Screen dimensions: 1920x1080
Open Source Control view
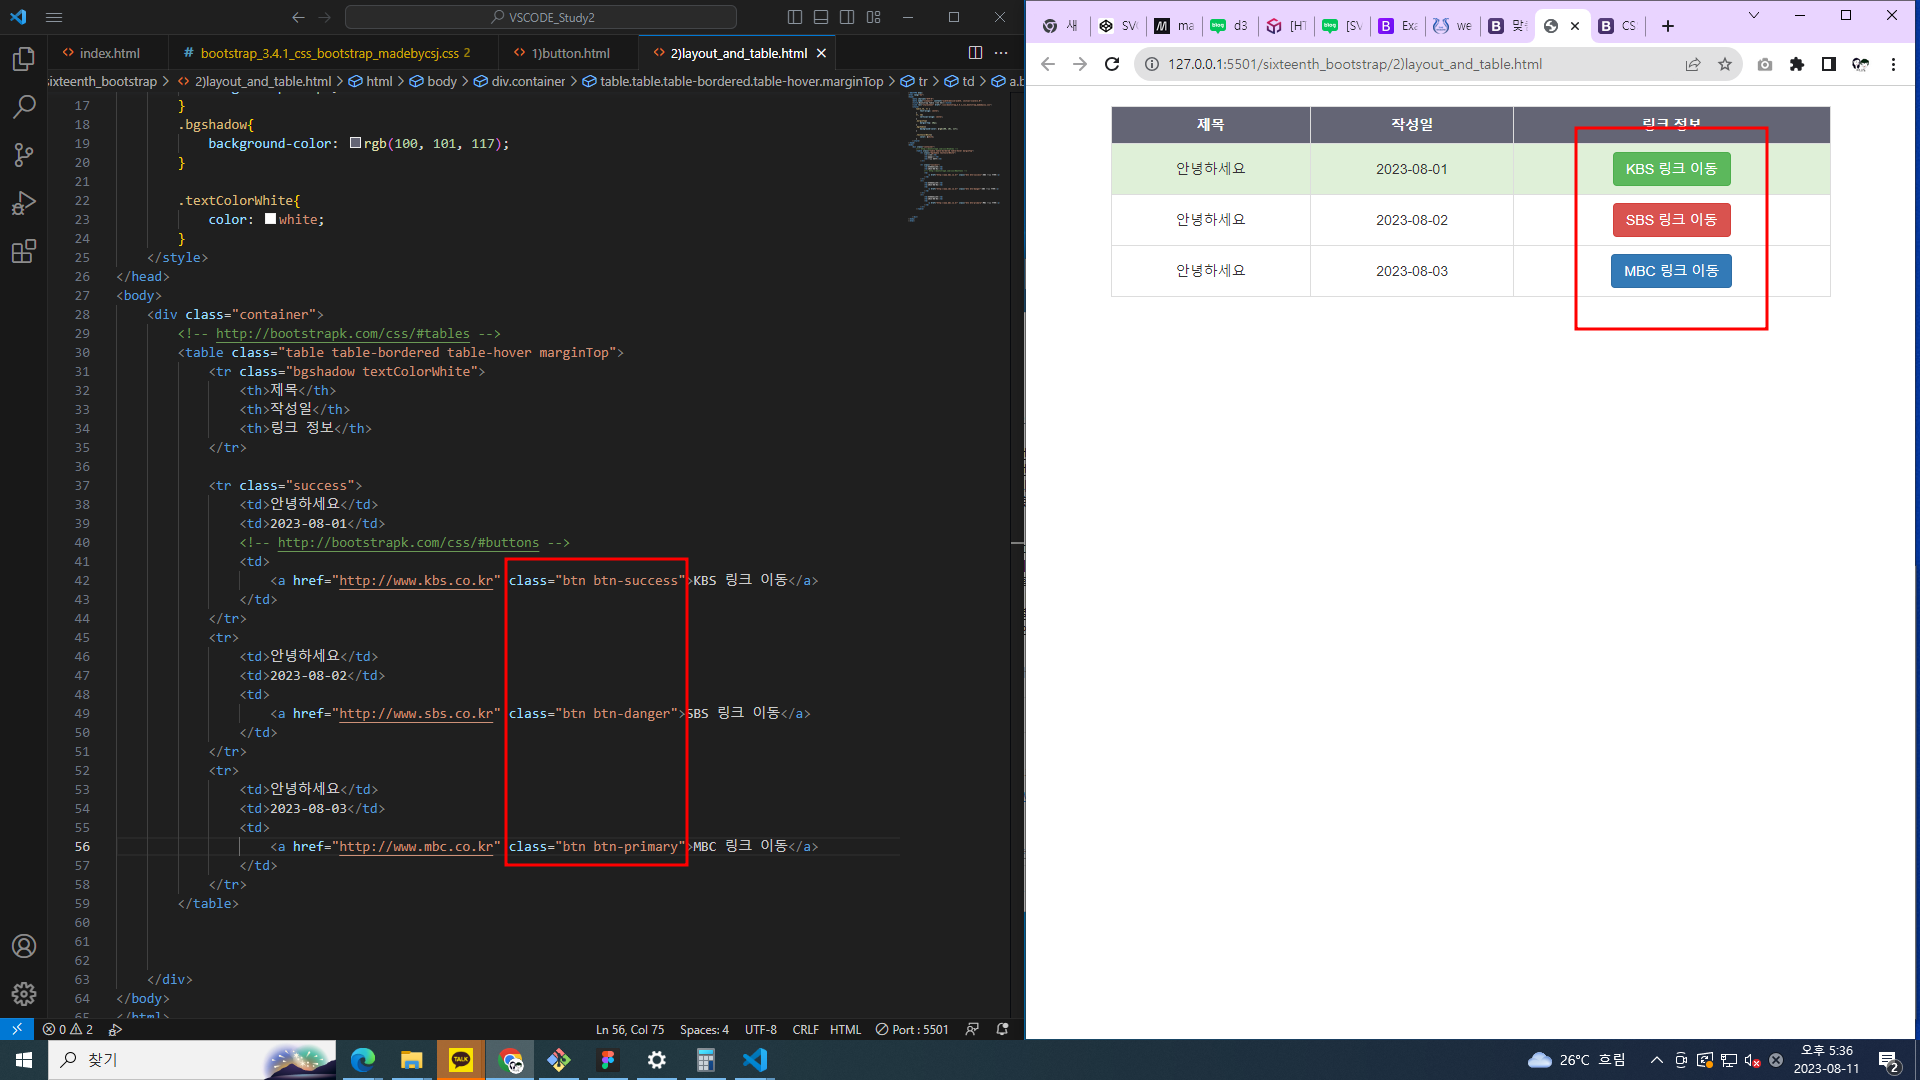24,155
